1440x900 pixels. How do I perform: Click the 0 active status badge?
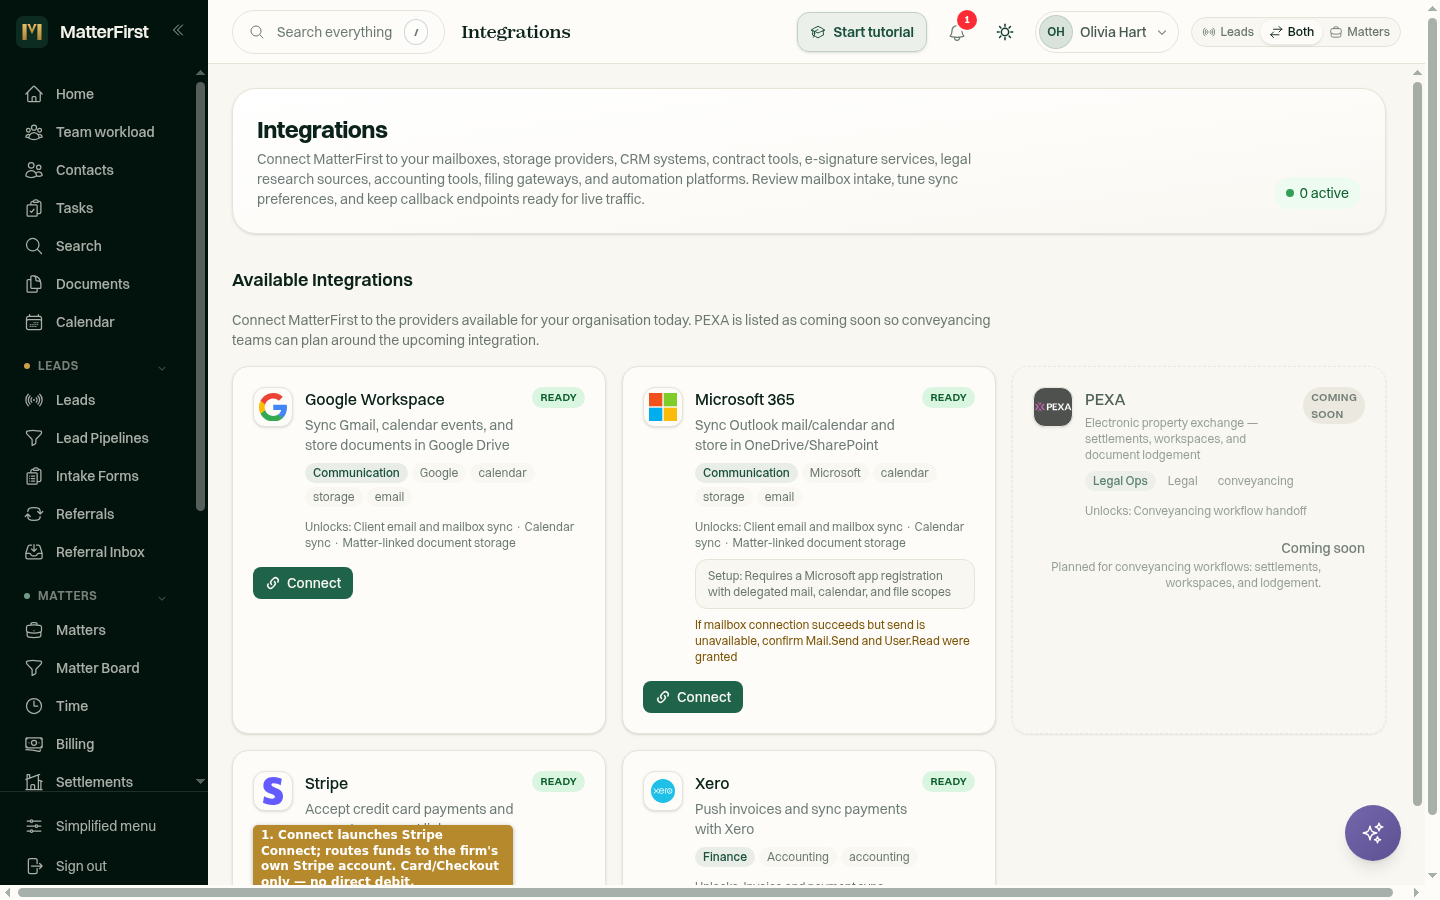tap(1317, 193)
